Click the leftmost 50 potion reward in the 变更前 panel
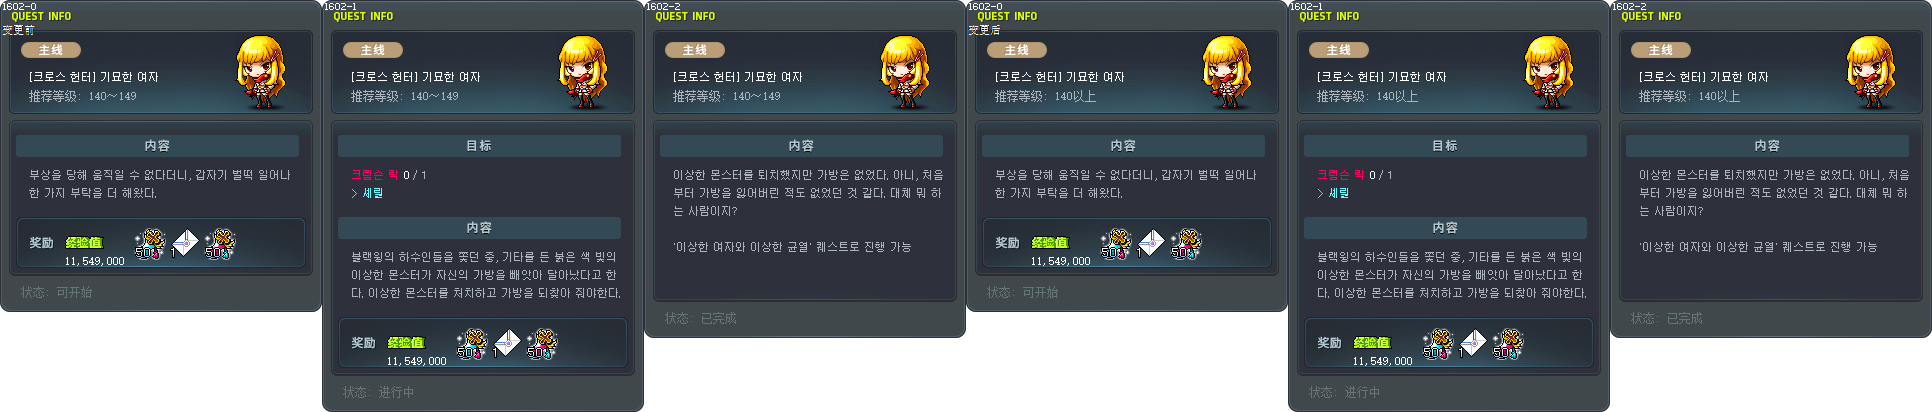The height and width of the screenshot is (412, 1932). 150,243
